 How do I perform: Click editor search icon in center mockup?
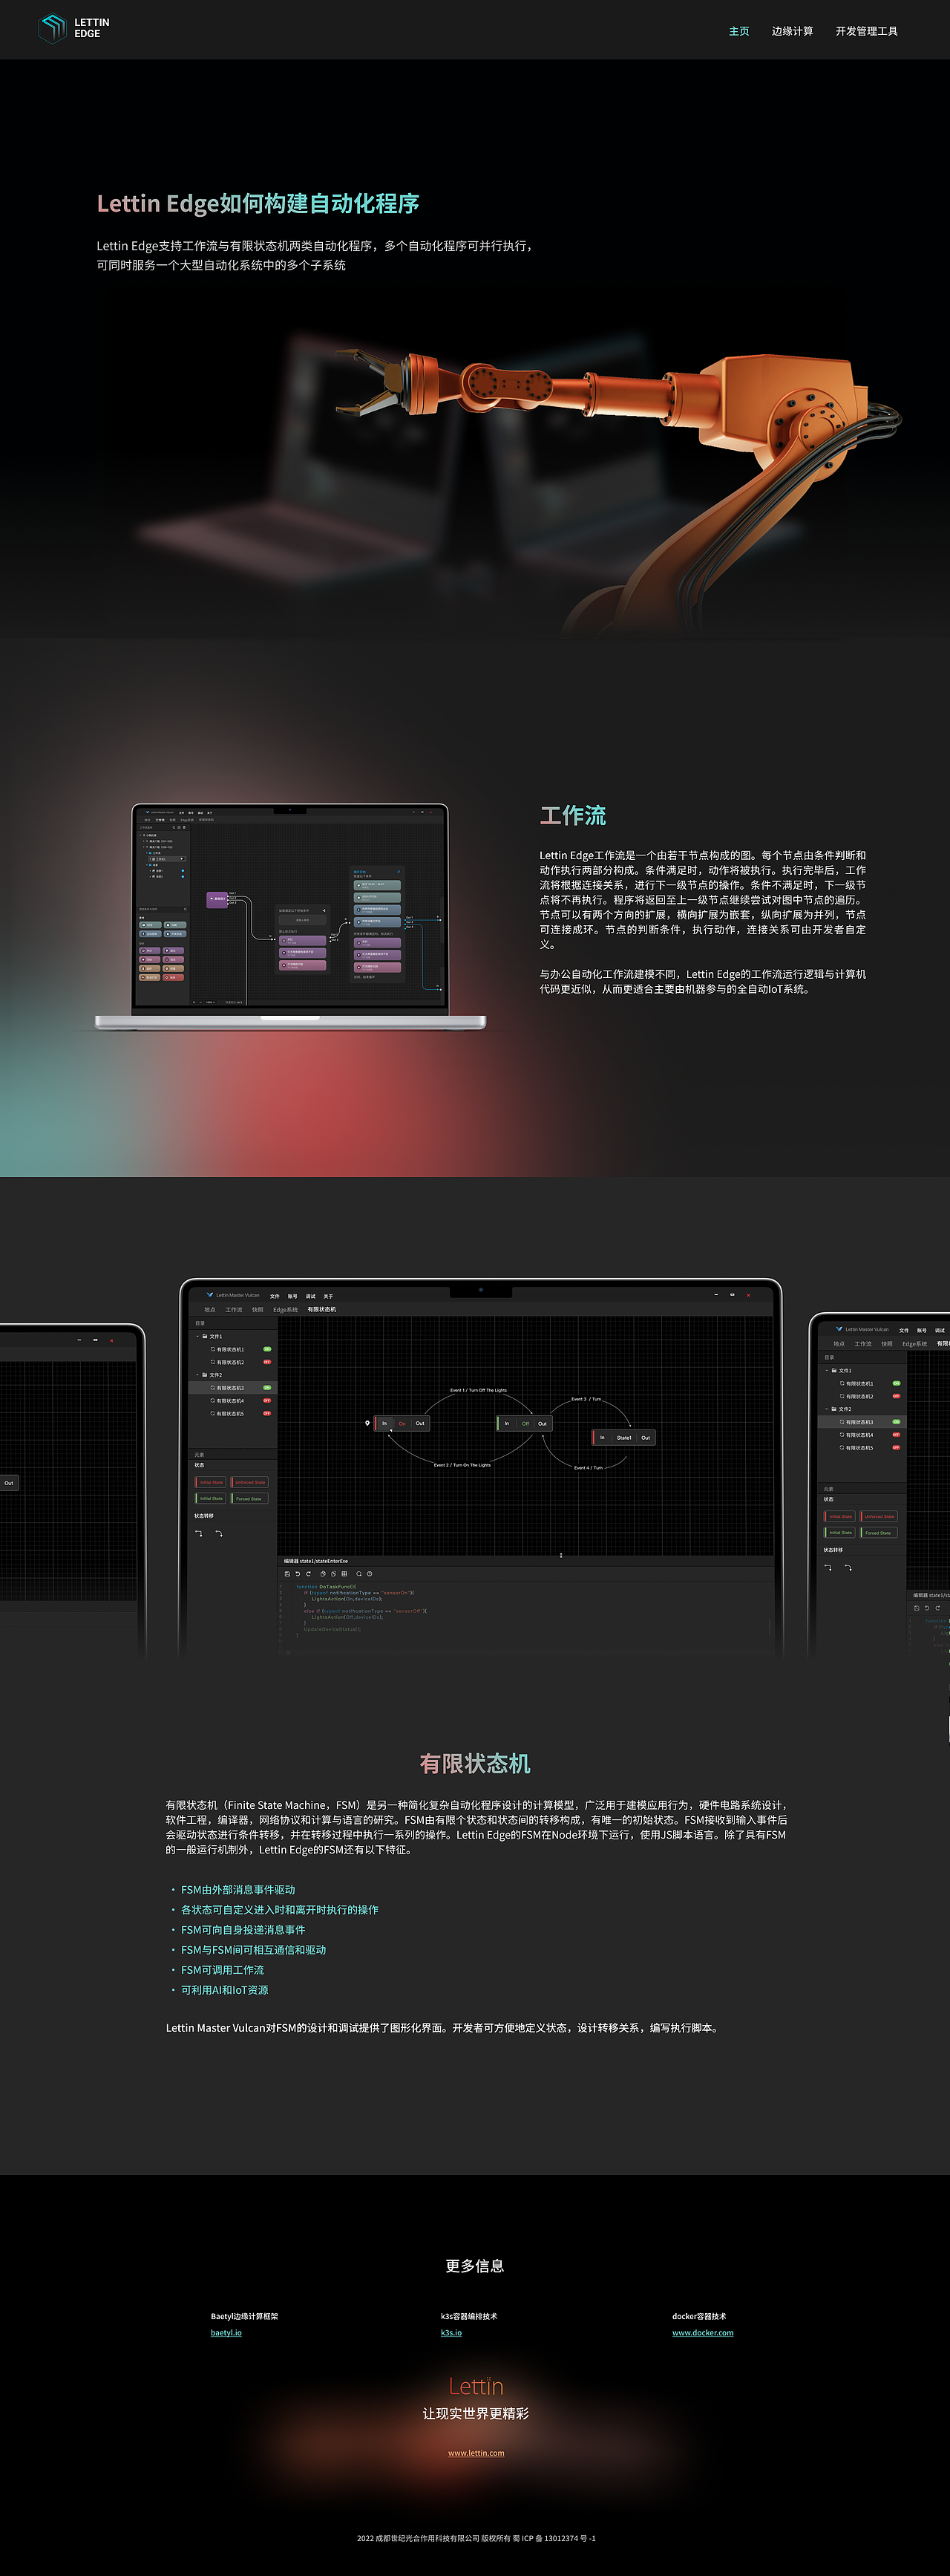coord(358,1574)
